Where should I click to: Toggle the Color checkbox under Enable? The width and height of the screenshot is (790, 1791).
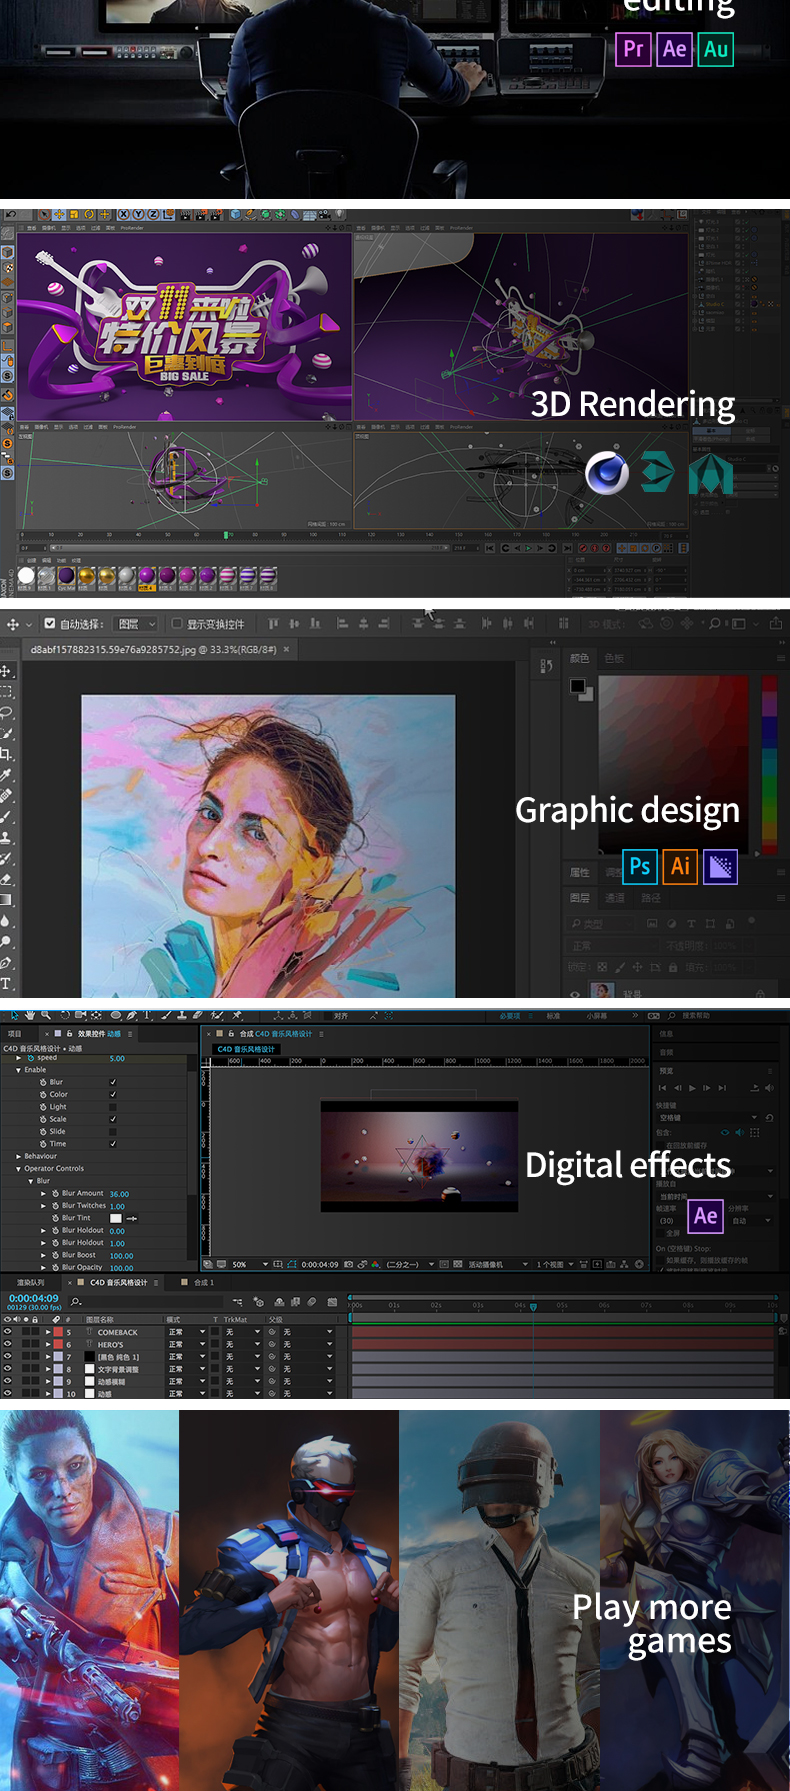[x=113, y=1094]
